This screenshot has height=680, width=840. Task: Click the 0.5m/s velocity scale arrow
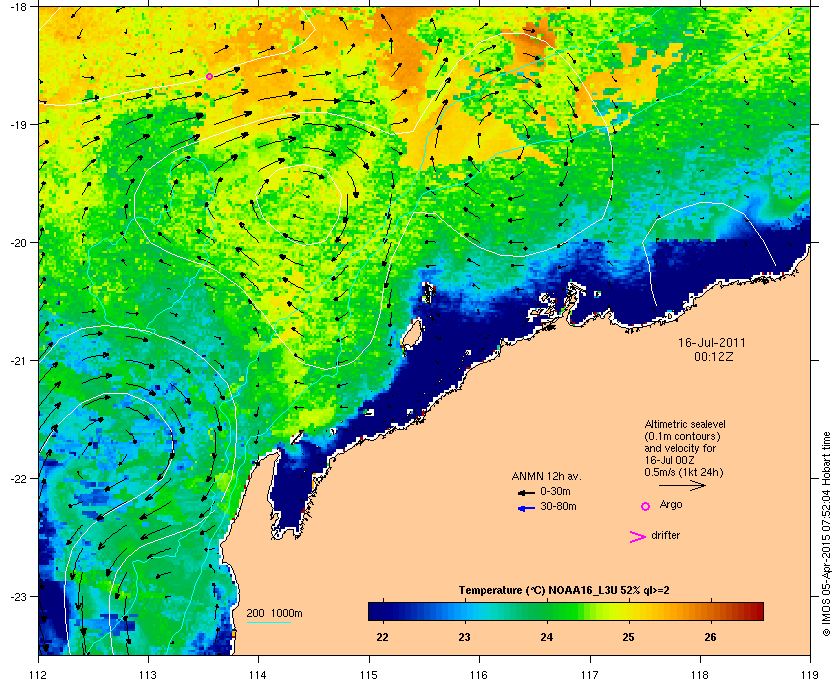[x=682, y=485]
